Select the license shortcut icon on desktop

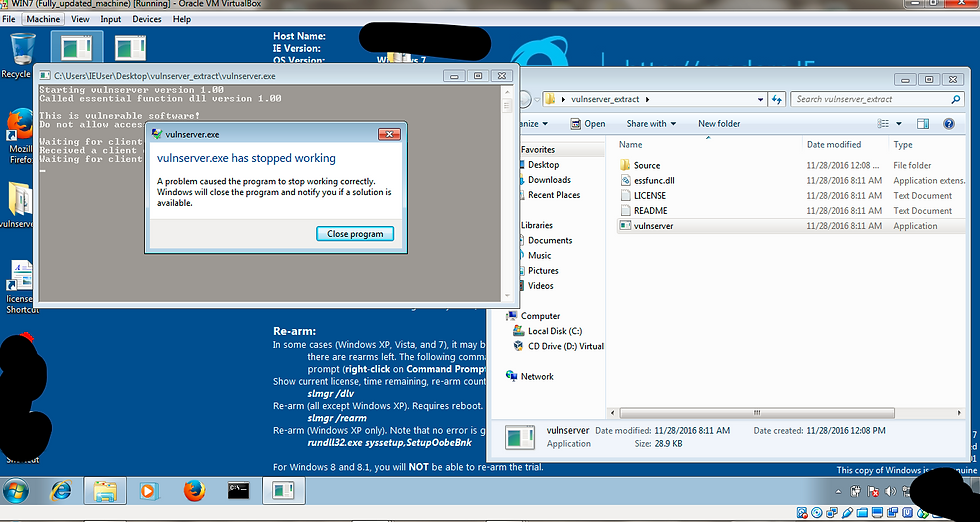[21, 286]
